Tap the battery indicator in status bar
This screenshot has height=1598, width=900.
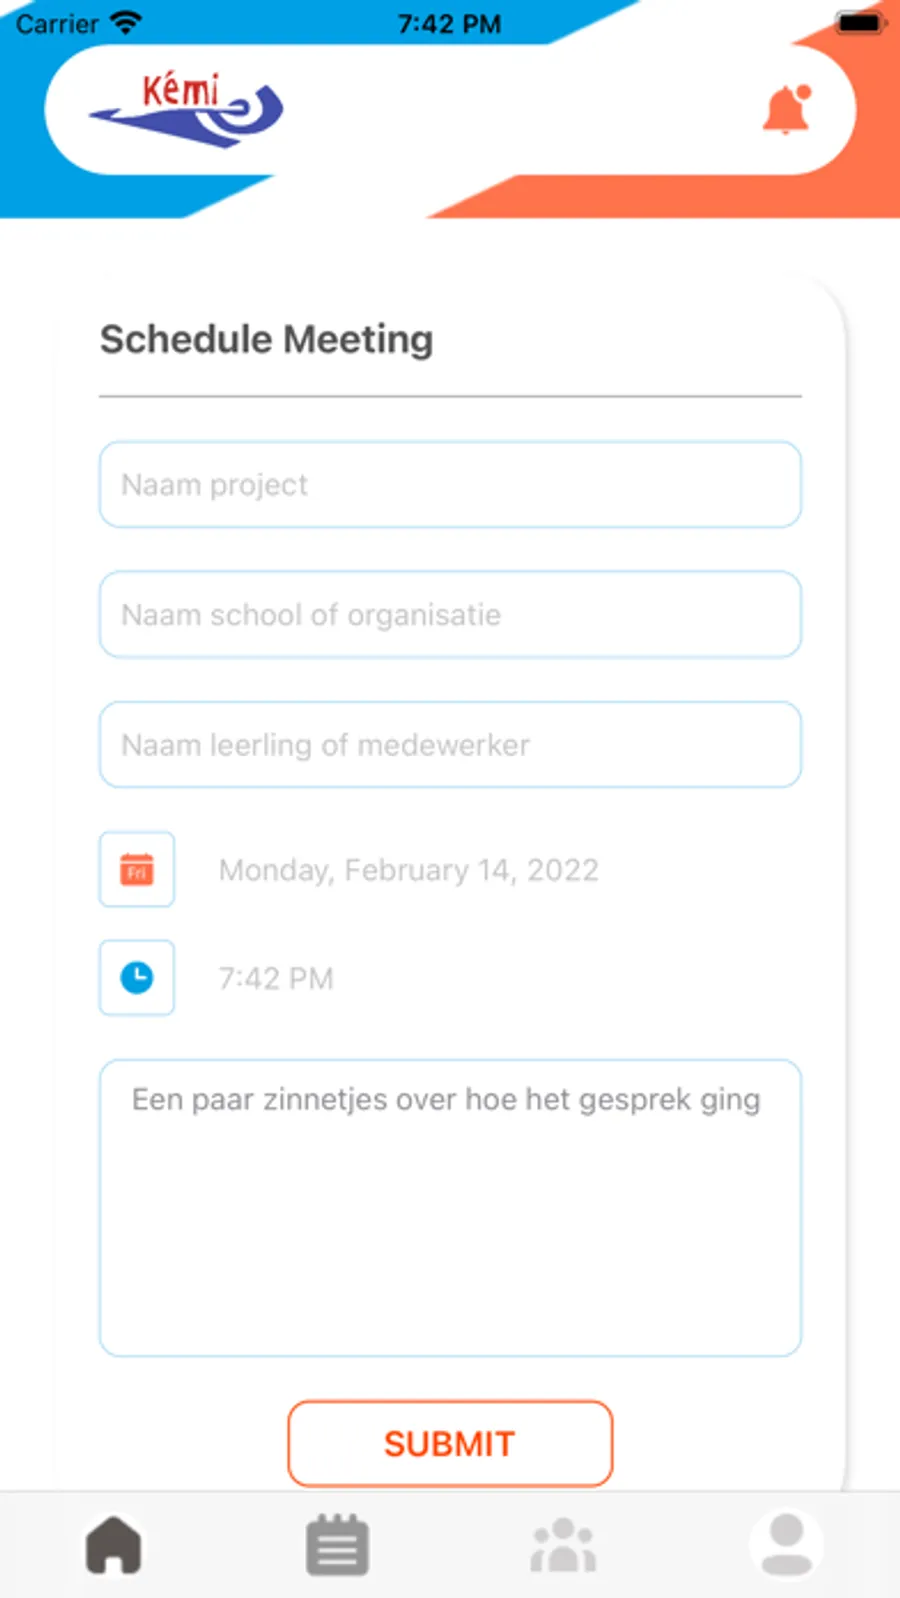pyautogui.click(x=858, y=23)
